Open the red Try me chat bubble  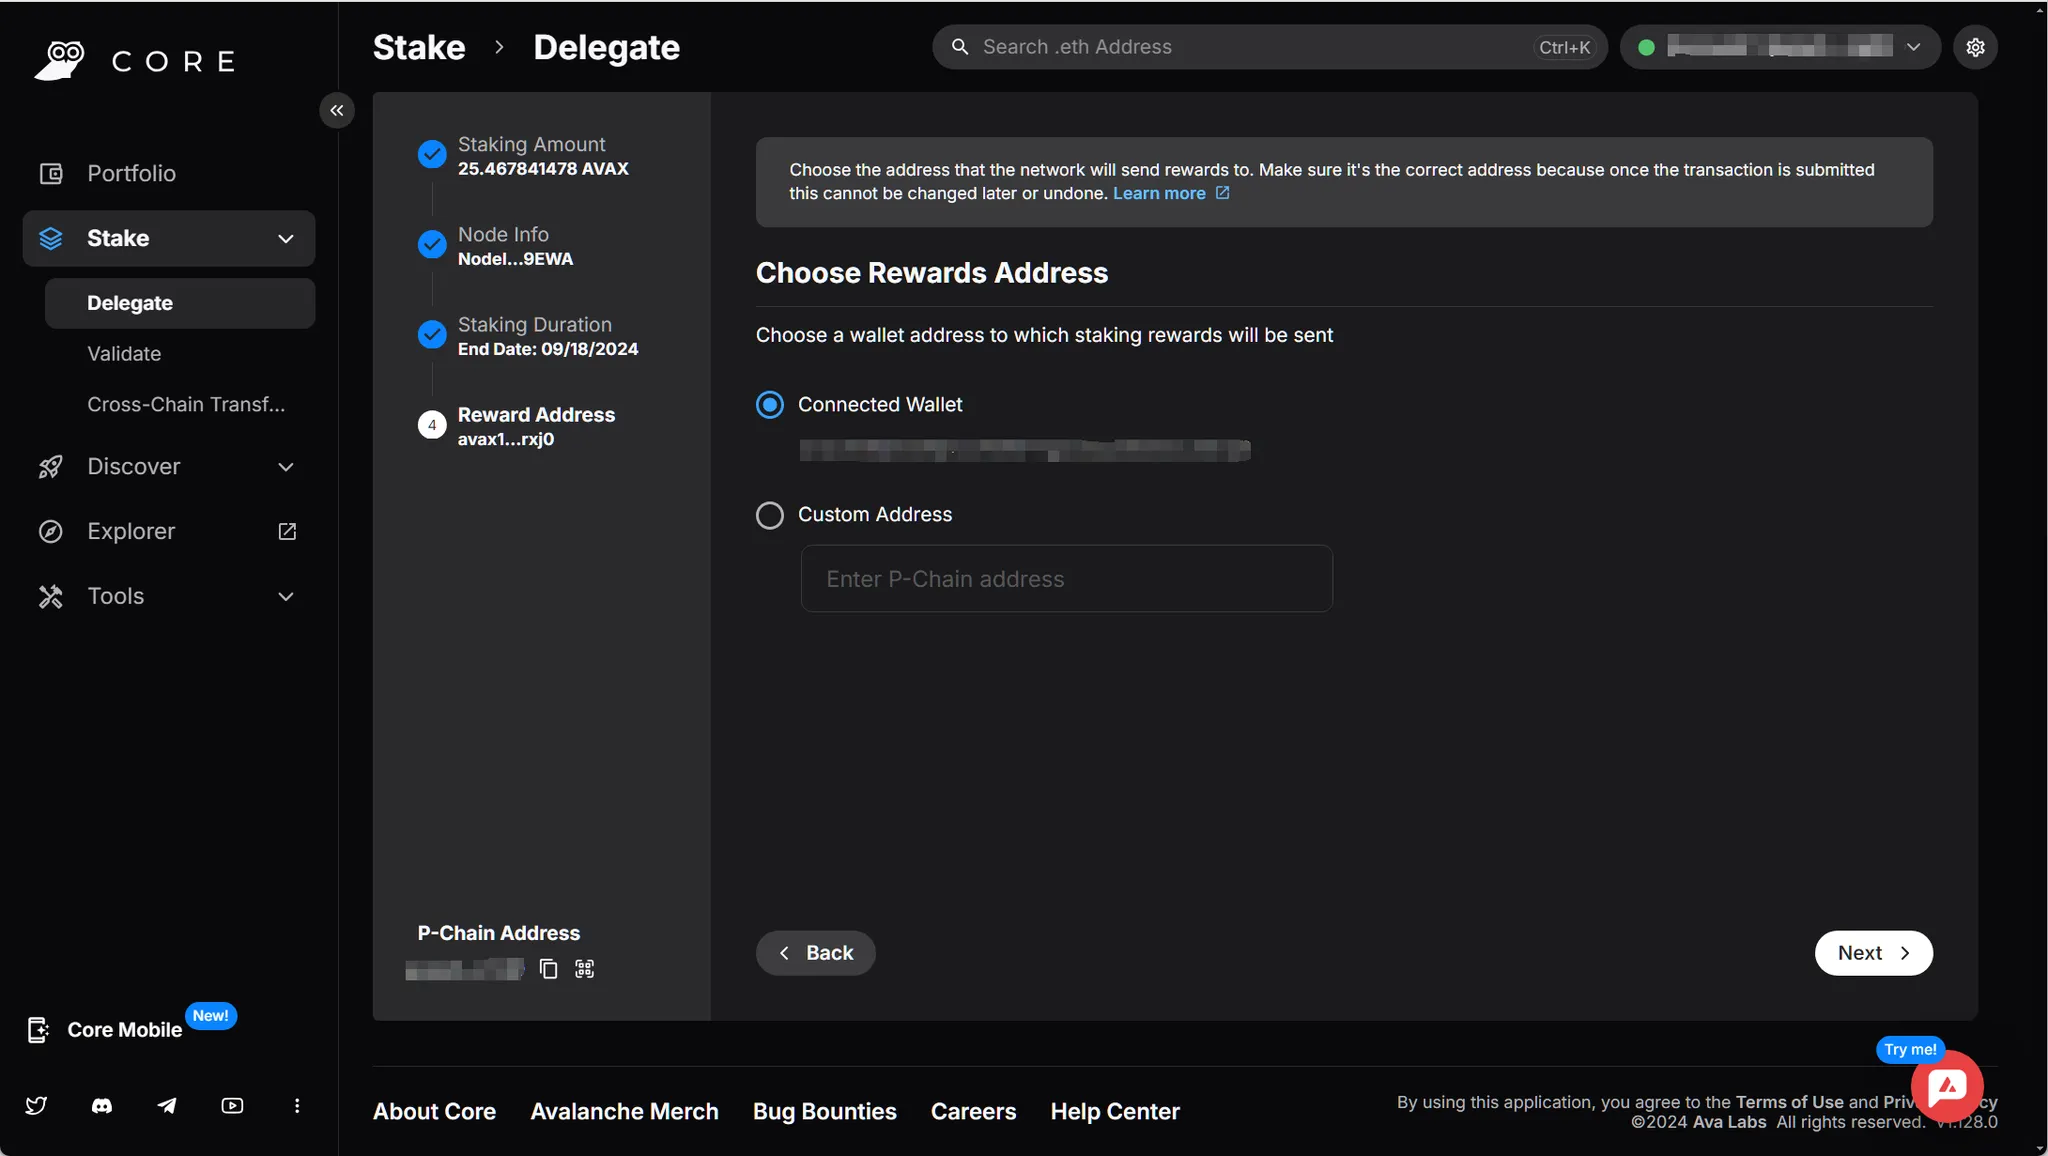(1946, 1086)
